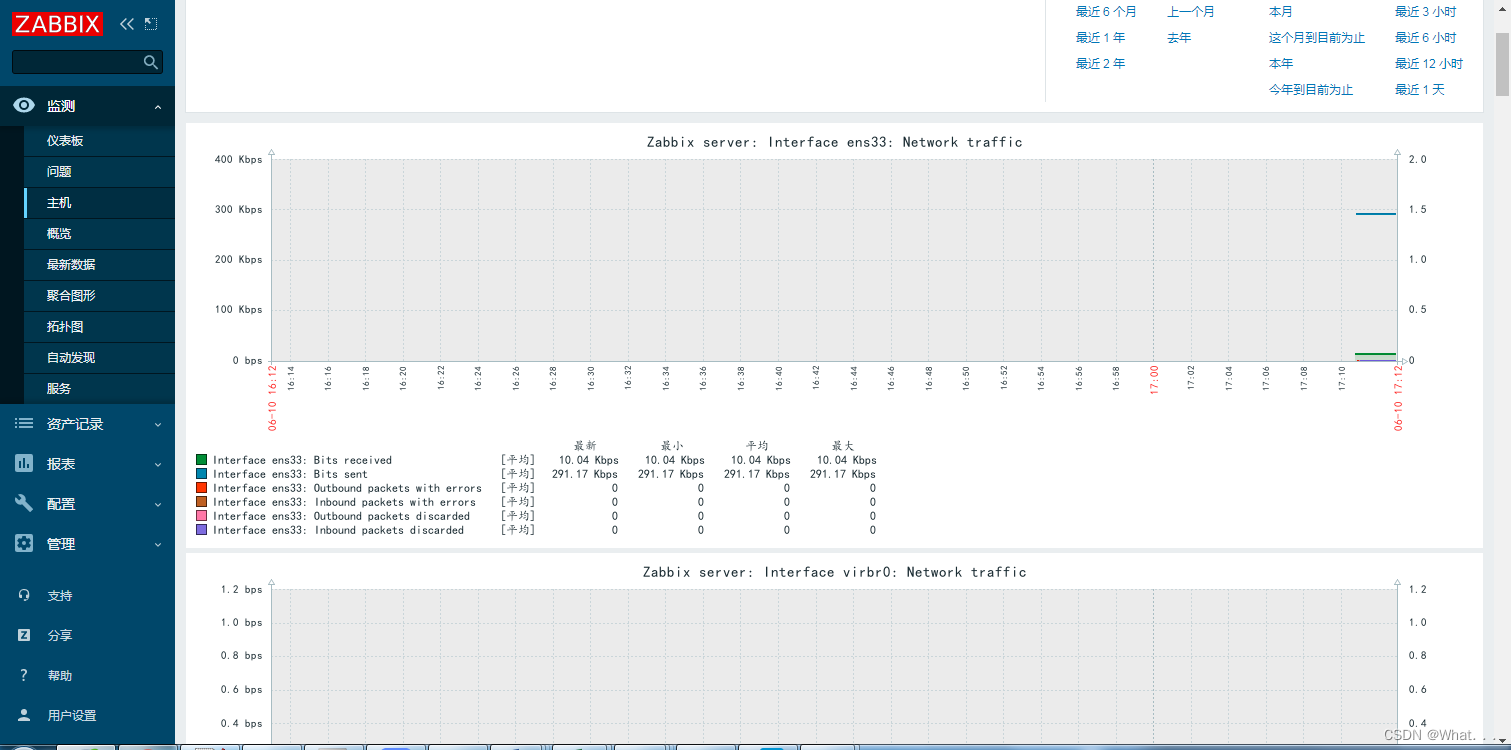Screen dimensions: 1511x750
Task: Collapse the 监测 menu chevron
Action: click(x=158, y=107)
